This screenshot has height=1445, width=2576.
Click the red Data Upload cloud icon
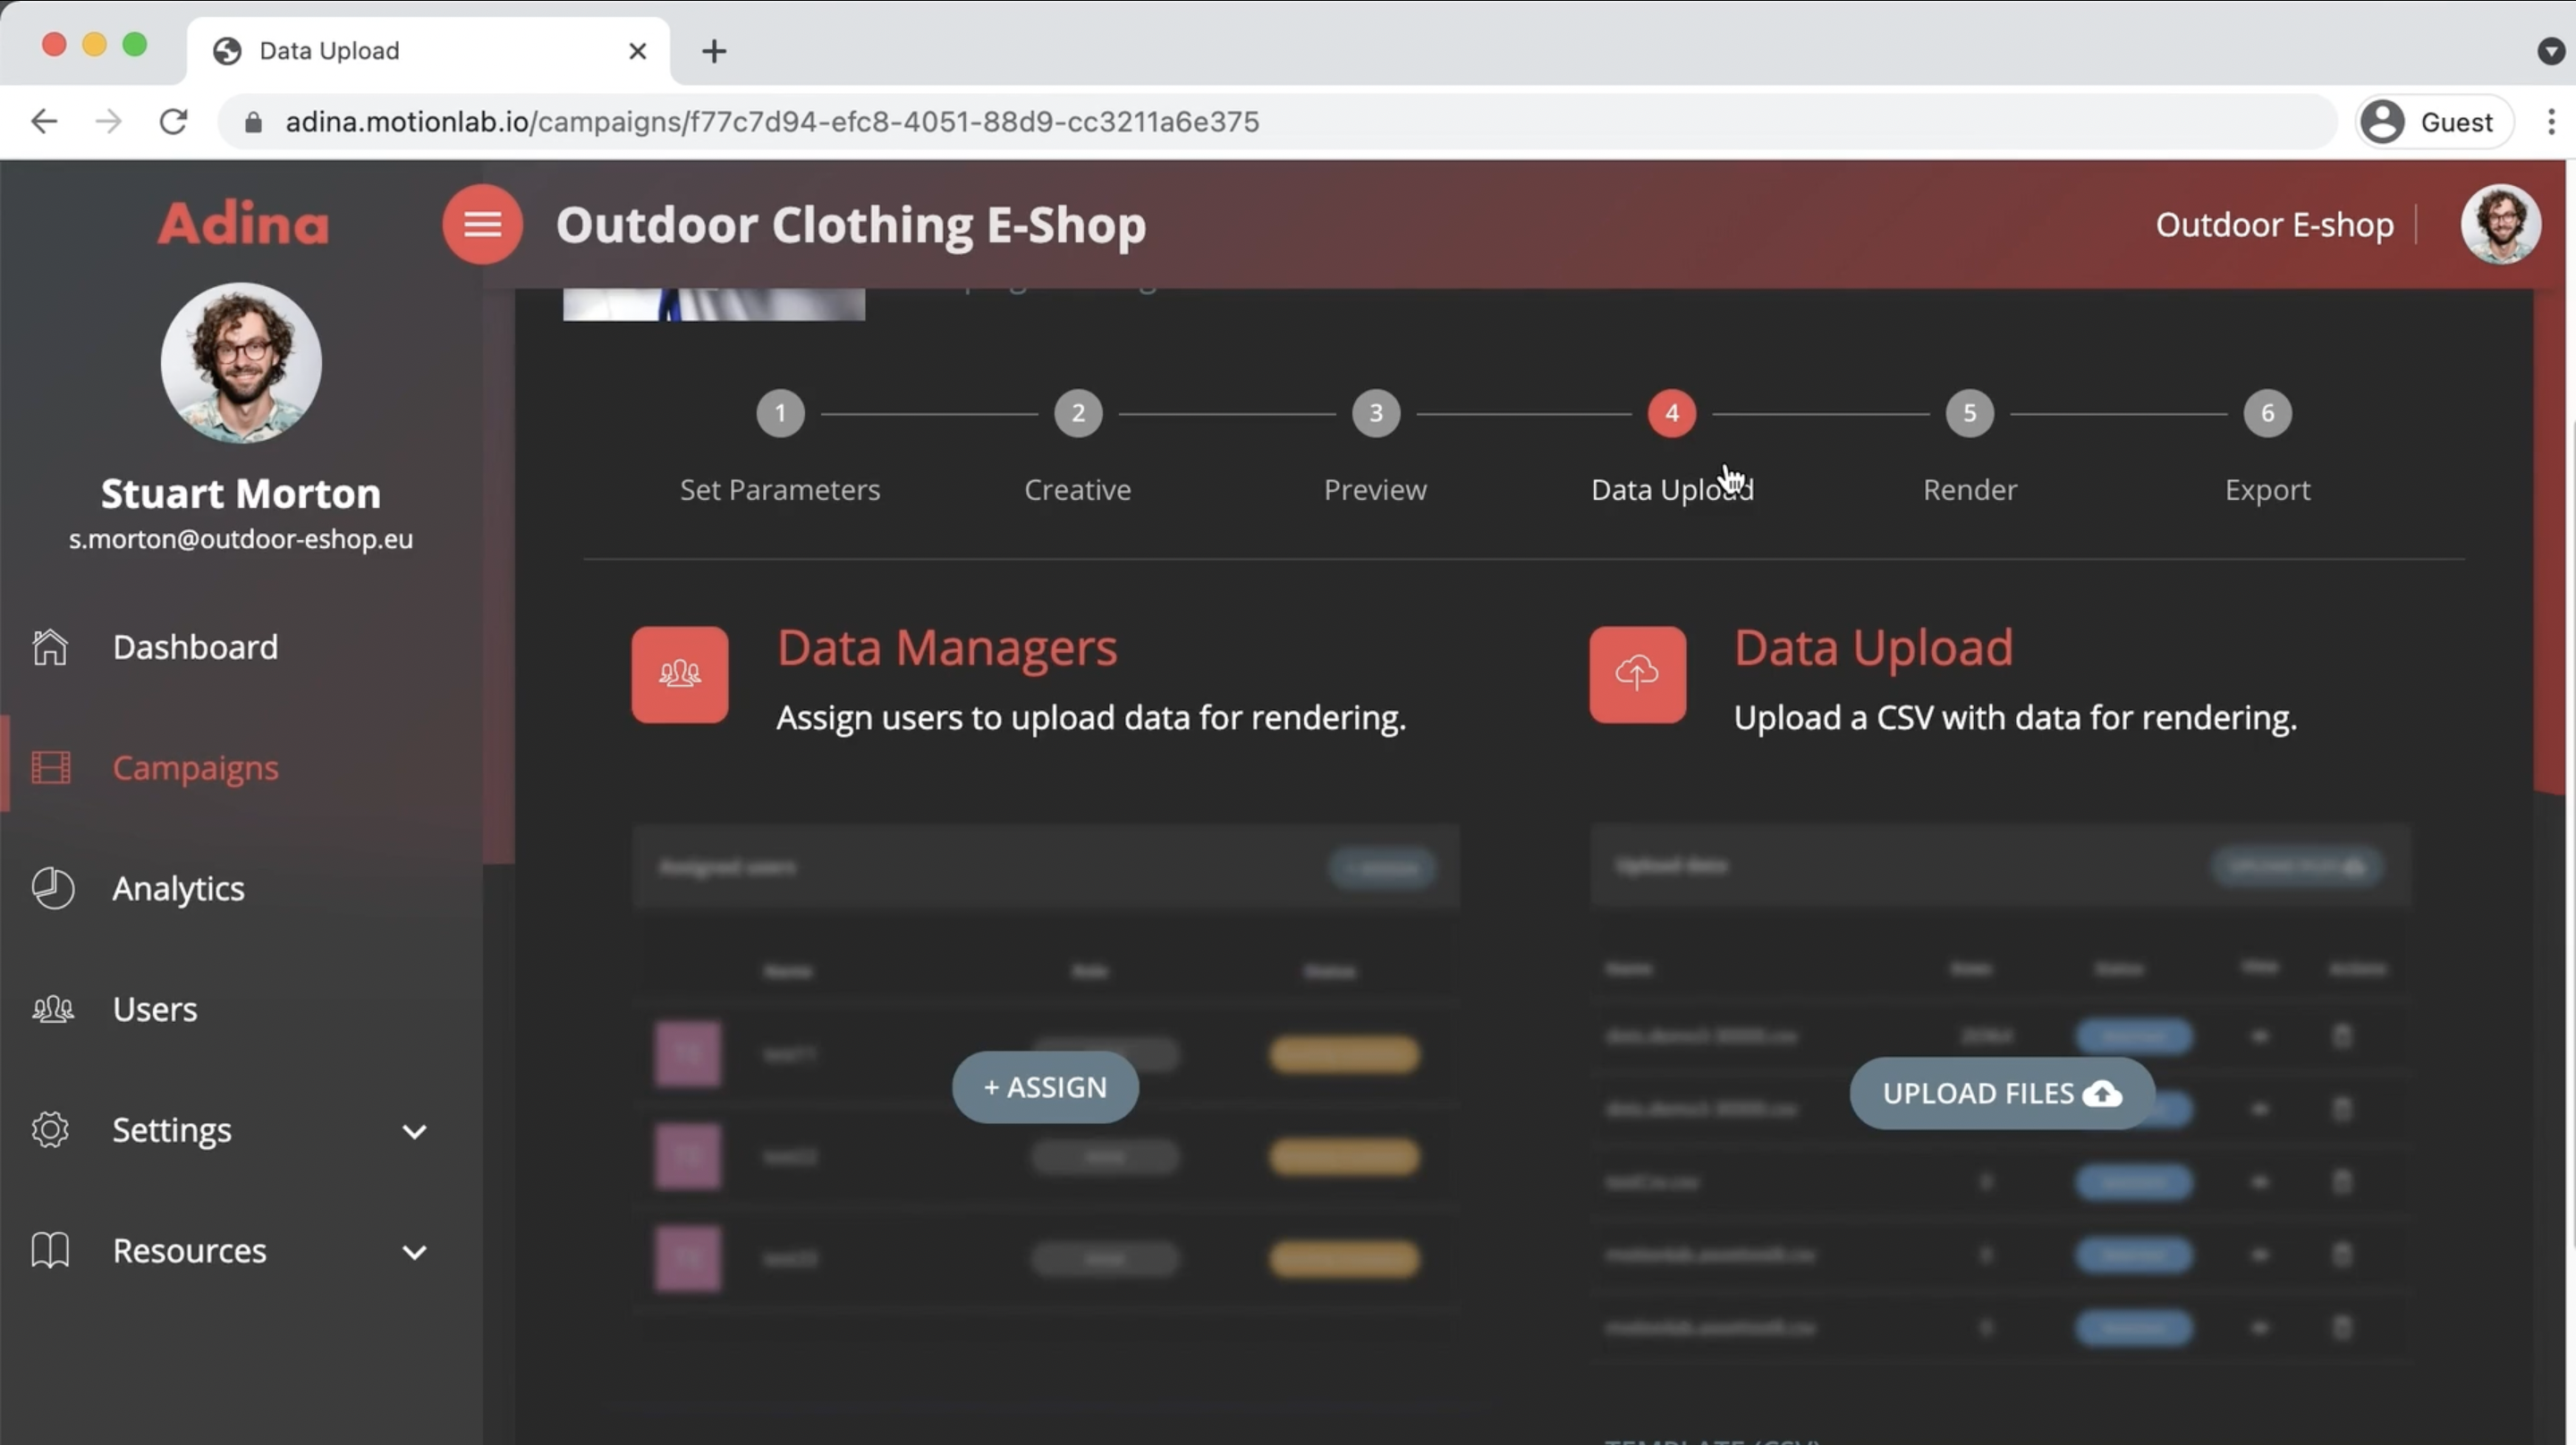pos(1636,674)
